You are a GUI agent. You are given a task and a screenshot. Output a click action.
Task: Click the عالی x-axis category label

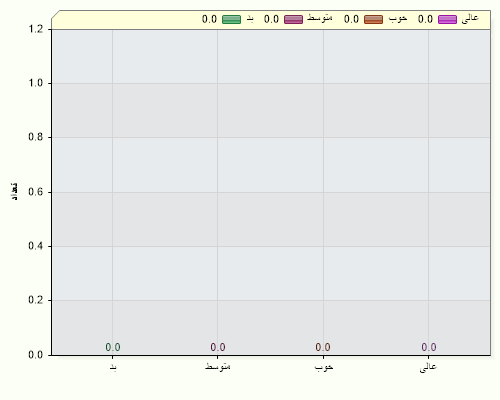[x=428, y=367]
